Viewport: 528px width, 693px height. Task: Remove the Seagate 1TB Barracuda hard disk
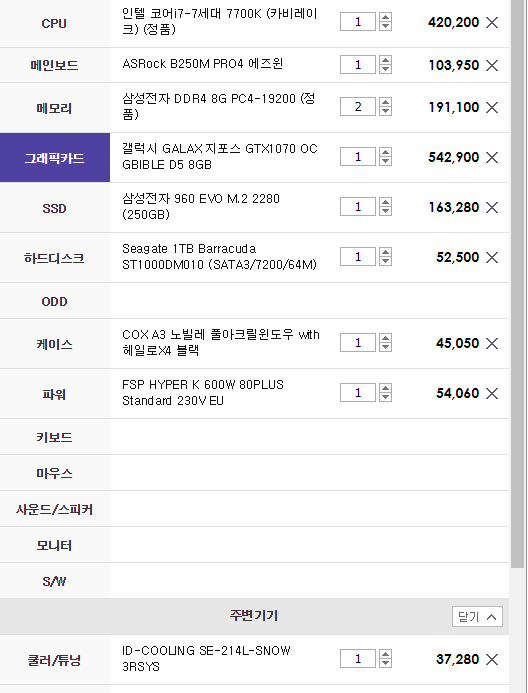tap(492, 257)
